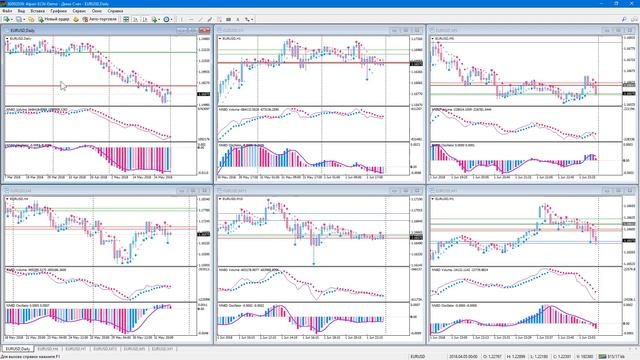The width and height of the screenshot is (640, 360).
Task: Select the Fibonacci retracement tool
Action: click(219, 19)
